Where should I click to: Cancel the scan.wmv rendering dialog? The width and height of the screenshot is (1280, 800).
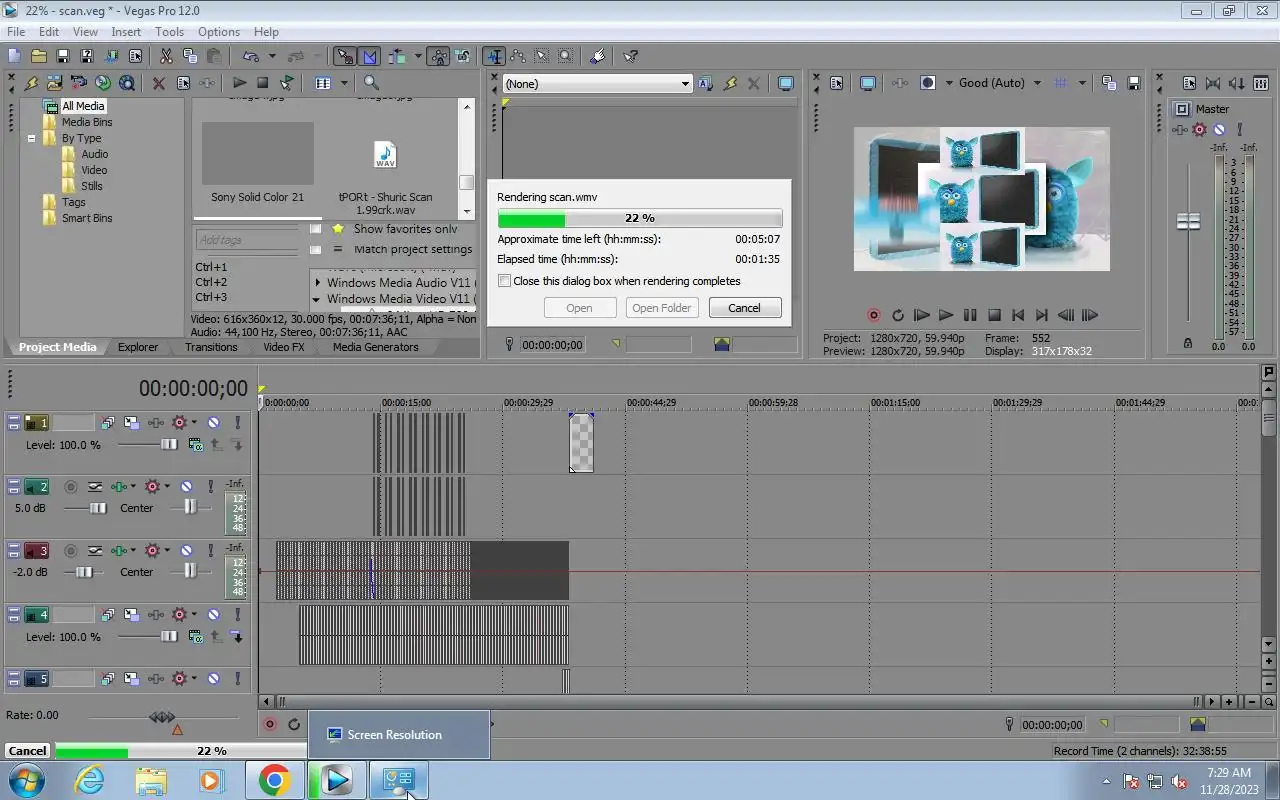click(x=744, y=308)
